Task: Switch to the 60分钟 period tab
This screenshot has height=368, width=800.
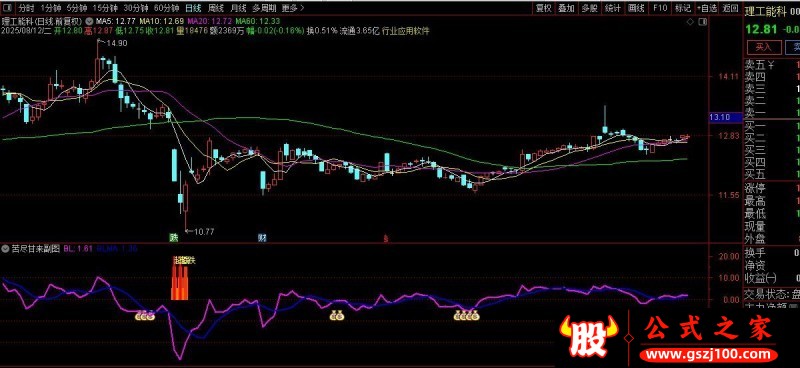Action: tap(166, 8)
